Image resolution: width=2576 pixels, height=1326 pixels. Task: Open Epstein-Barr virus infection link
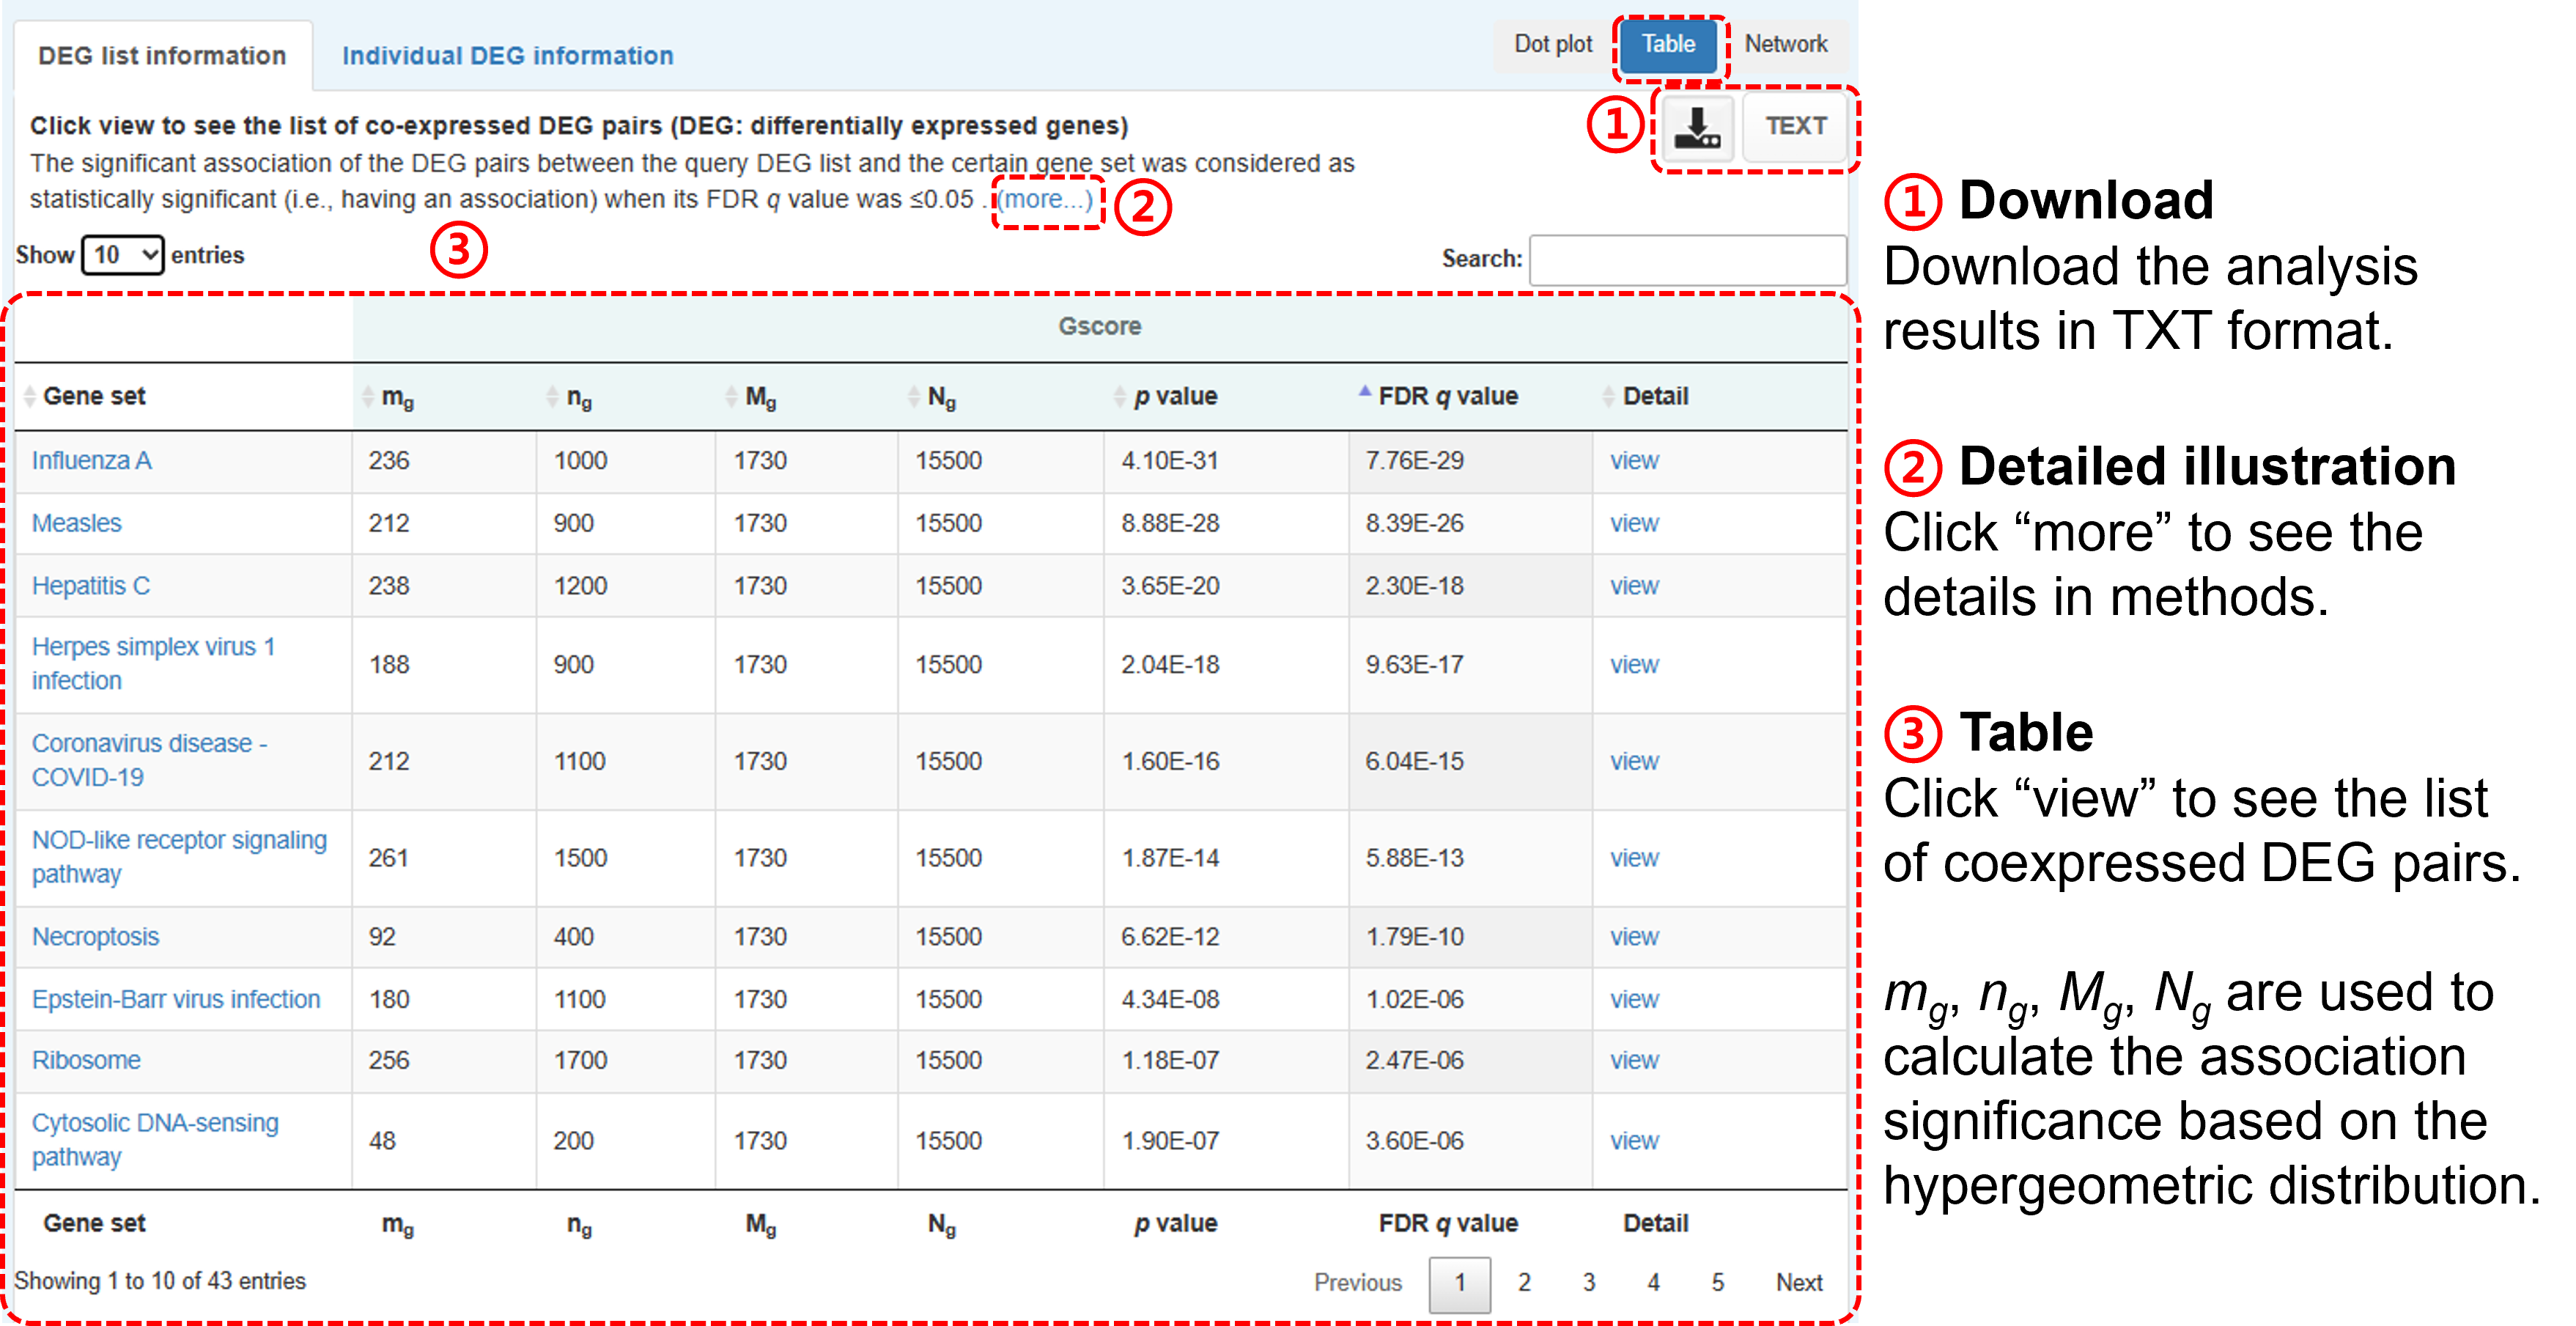click(x=176, y=999)
